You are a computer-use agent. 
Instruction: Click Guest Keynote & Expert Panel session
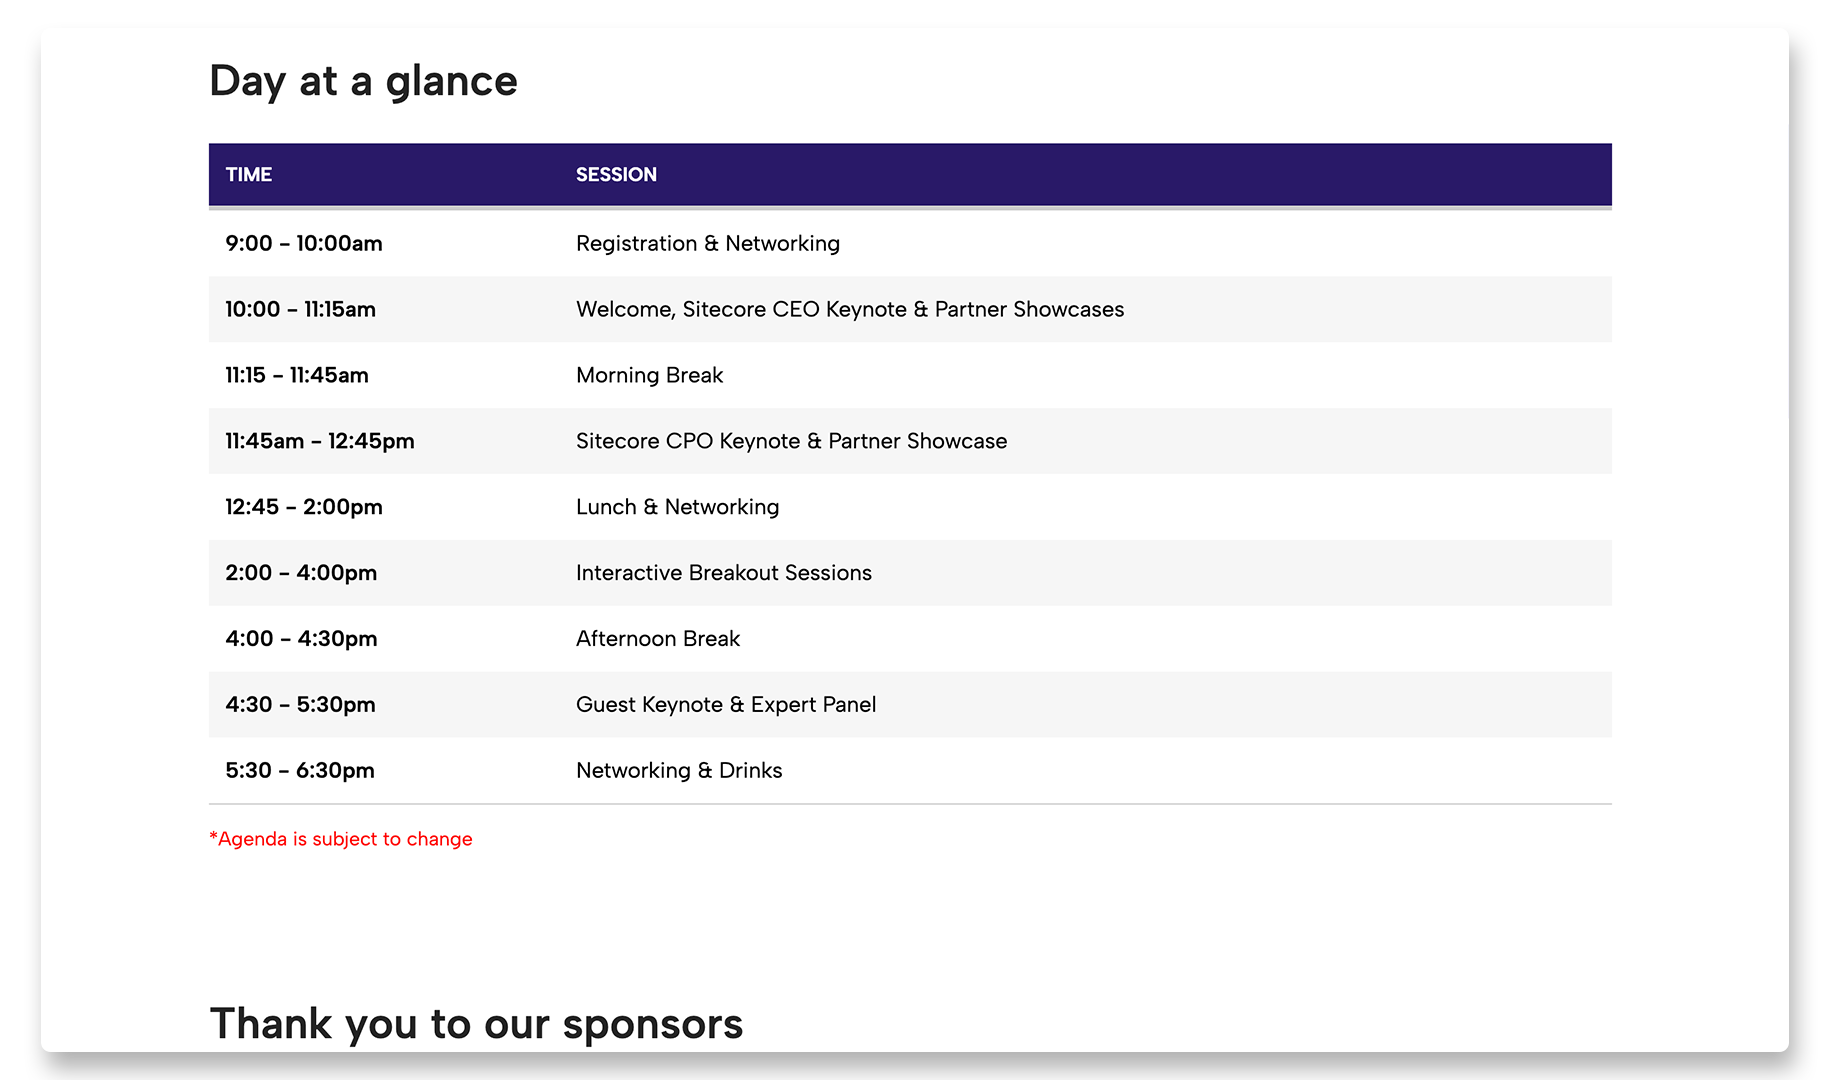click(725, 705)
